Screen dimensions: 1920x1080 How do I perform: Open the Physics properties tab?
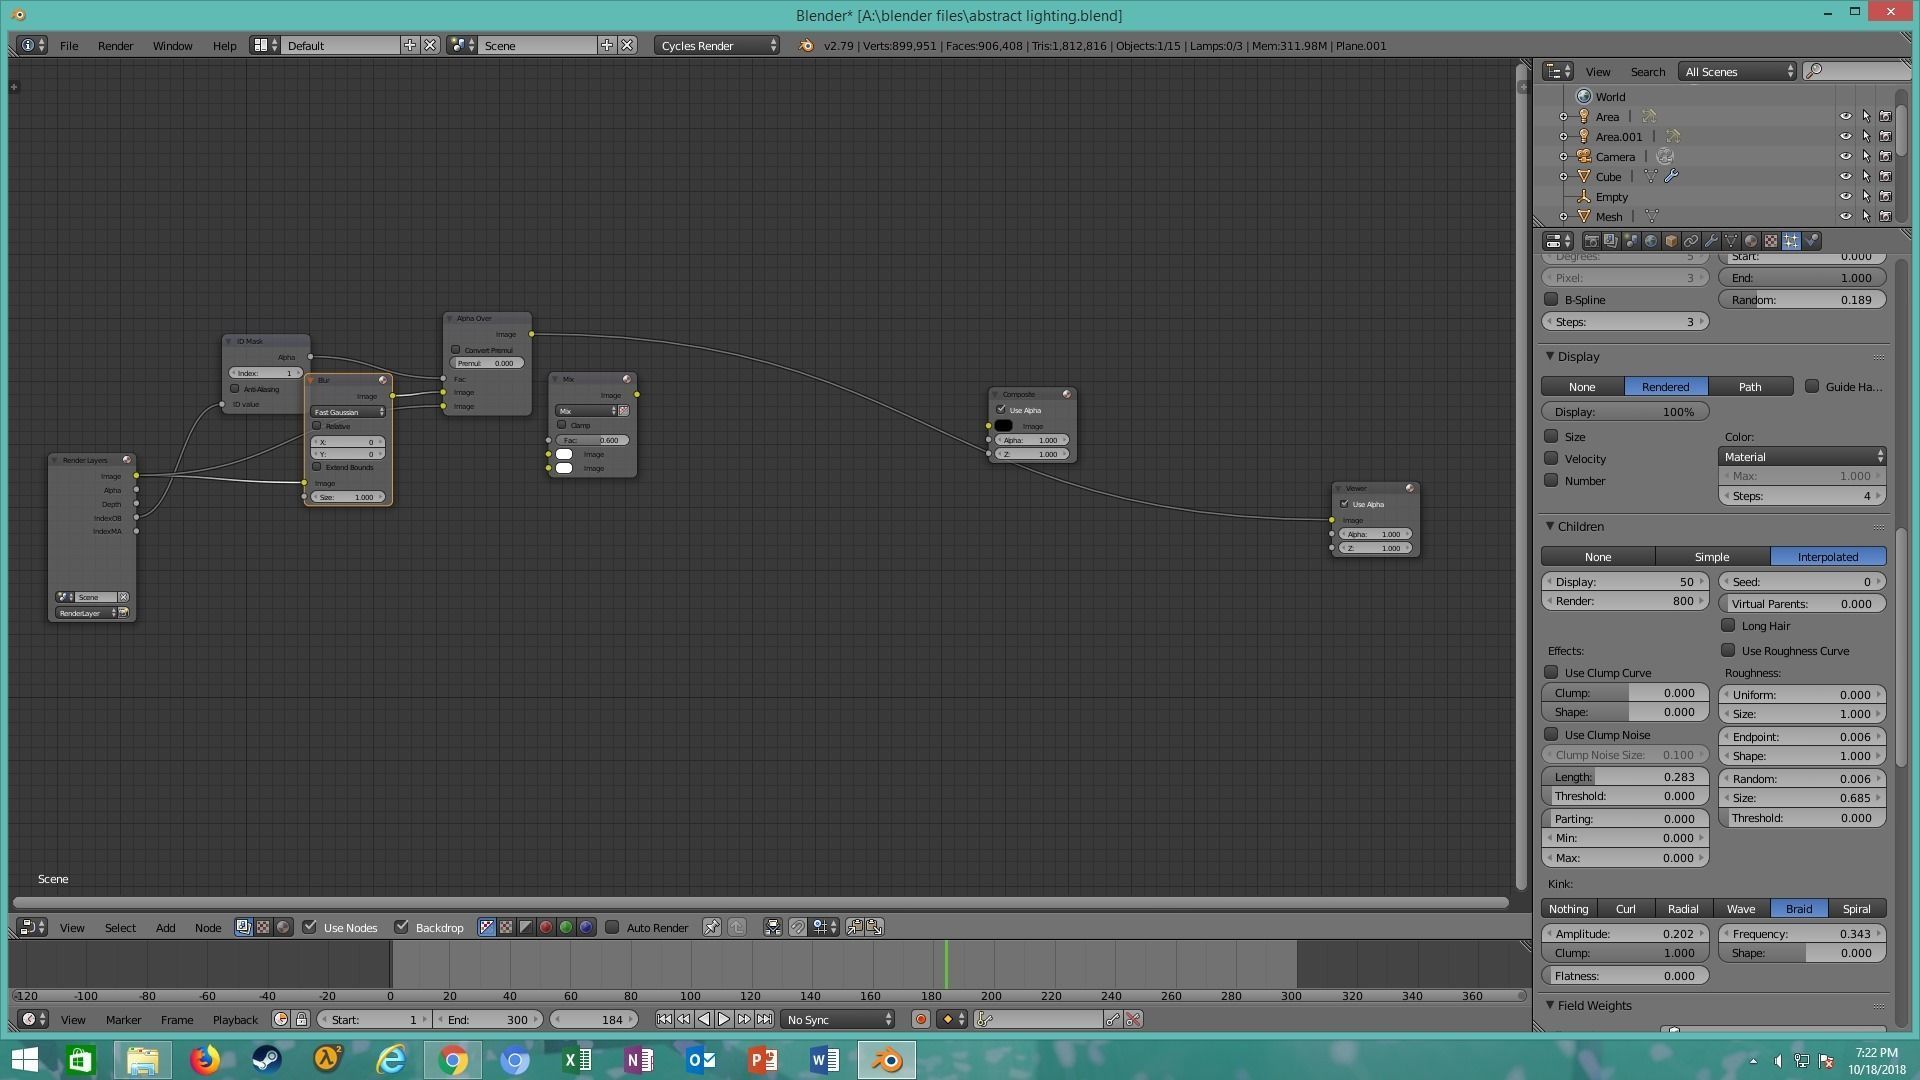[1811, 241]
